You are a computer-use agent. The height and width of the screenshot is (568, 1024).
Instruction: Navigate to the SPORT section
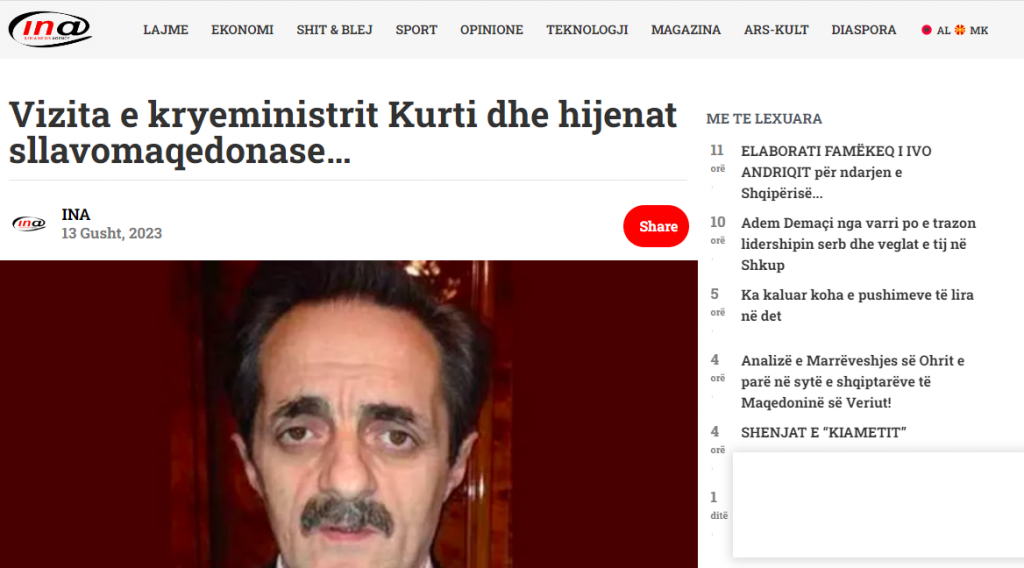(416, 30)
